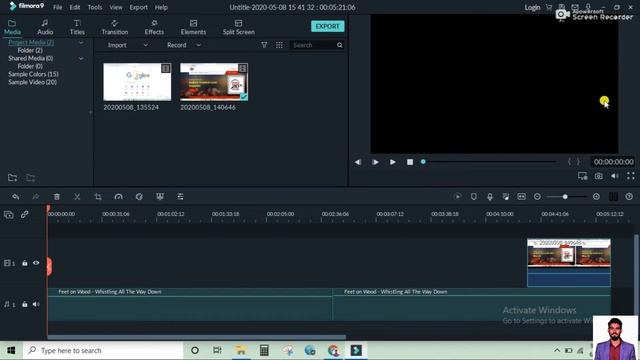
Task: Click the Add track icon
Action: coord(9,215)
